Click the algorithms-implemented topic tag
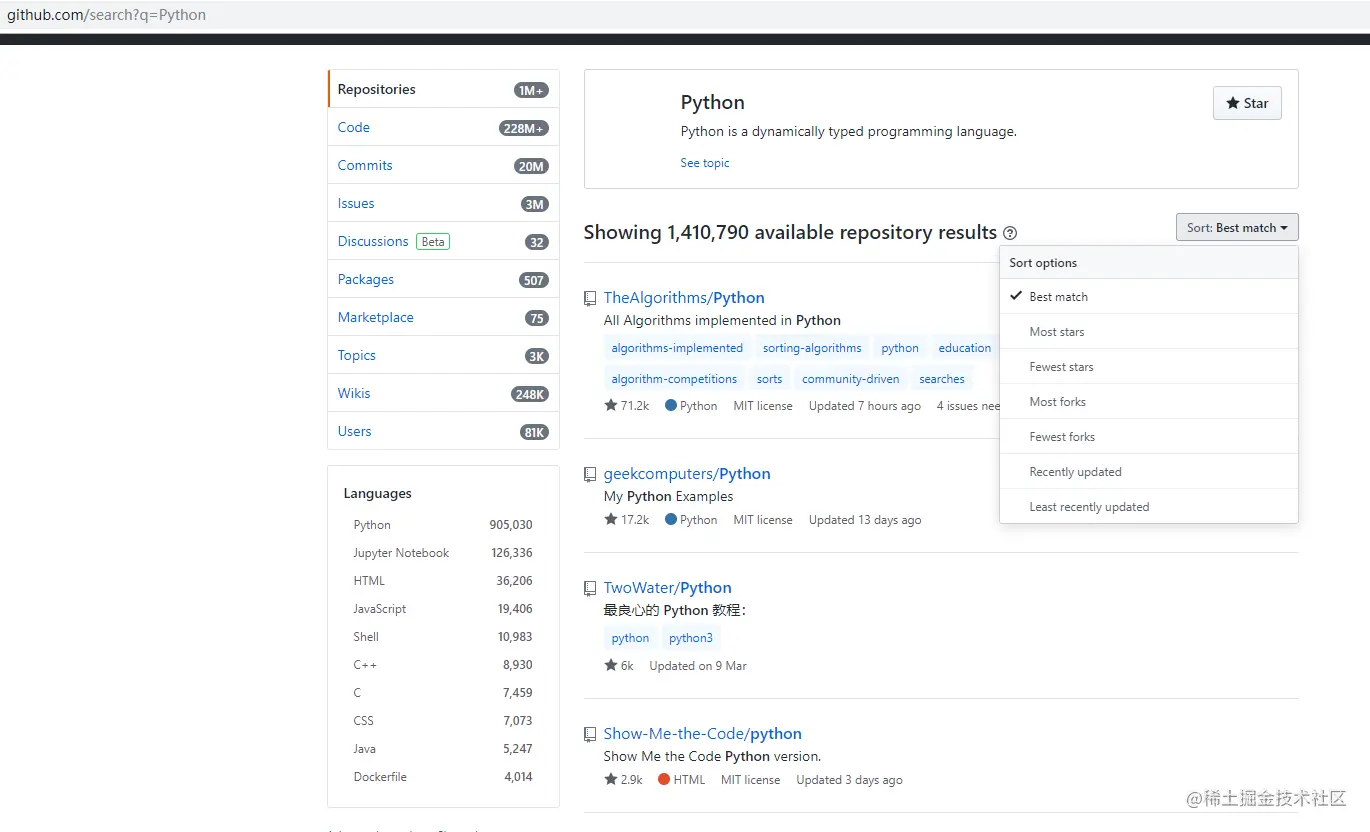 pyautogui.click(x=677, y=348)
